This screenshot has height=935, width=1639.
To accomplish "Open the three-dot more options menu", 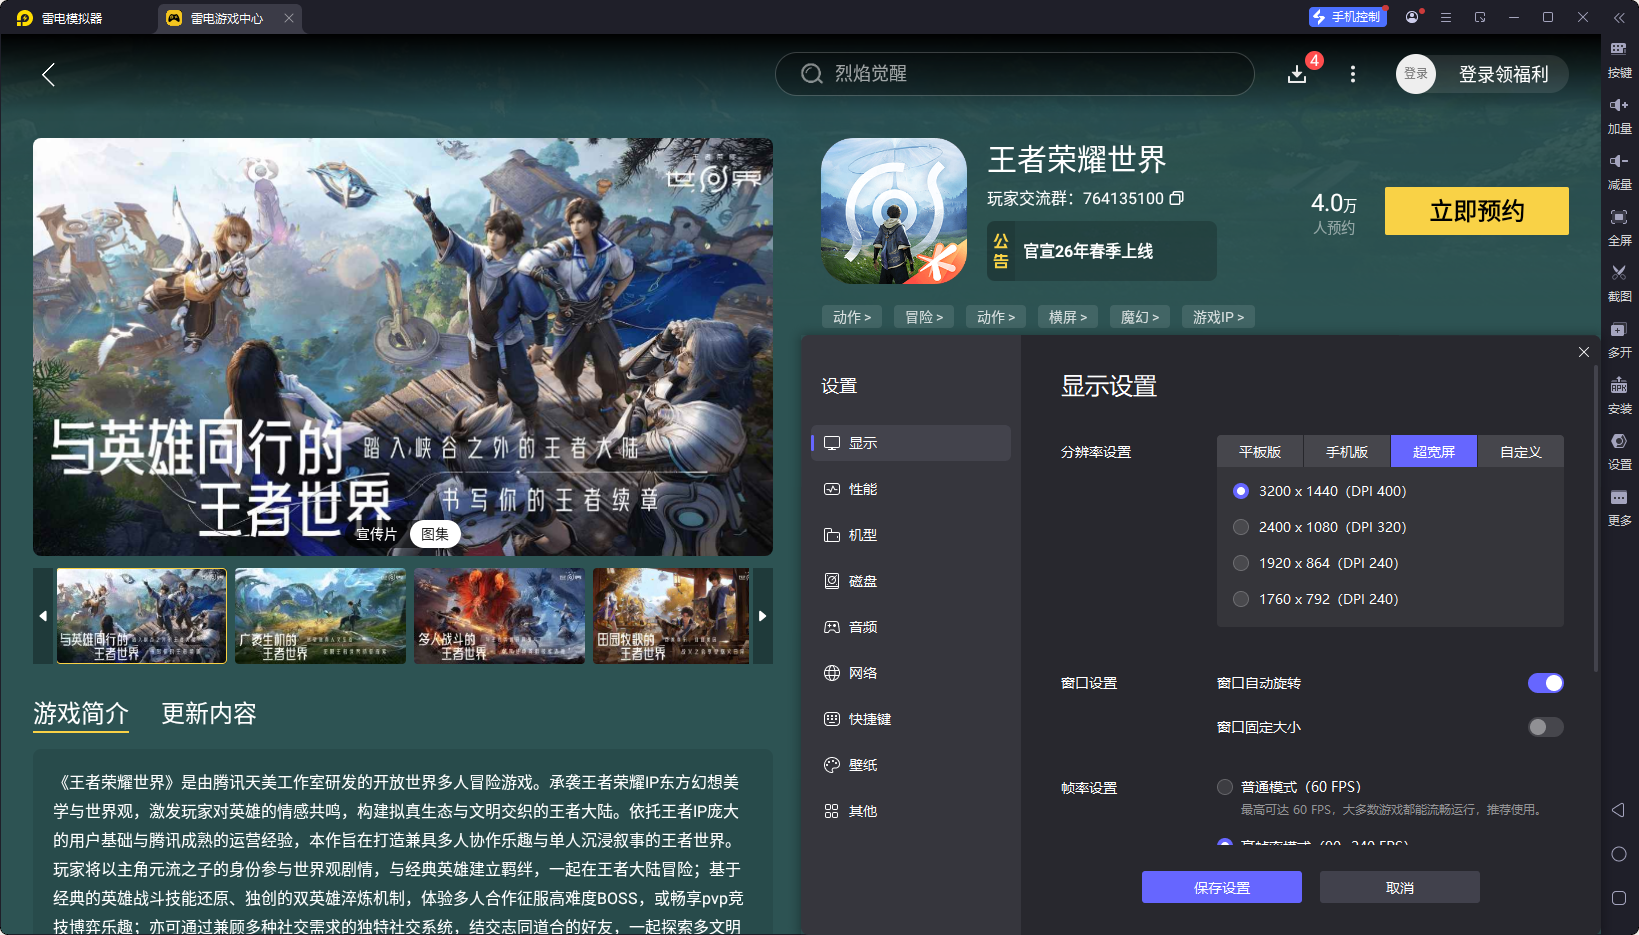I will pos(1353,74).
